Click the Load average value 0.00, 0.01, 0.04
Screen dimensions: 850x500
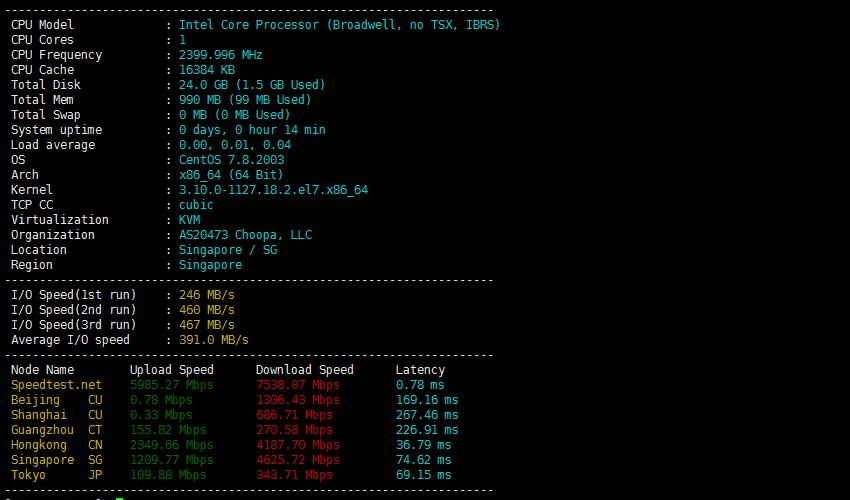point(235,145)
